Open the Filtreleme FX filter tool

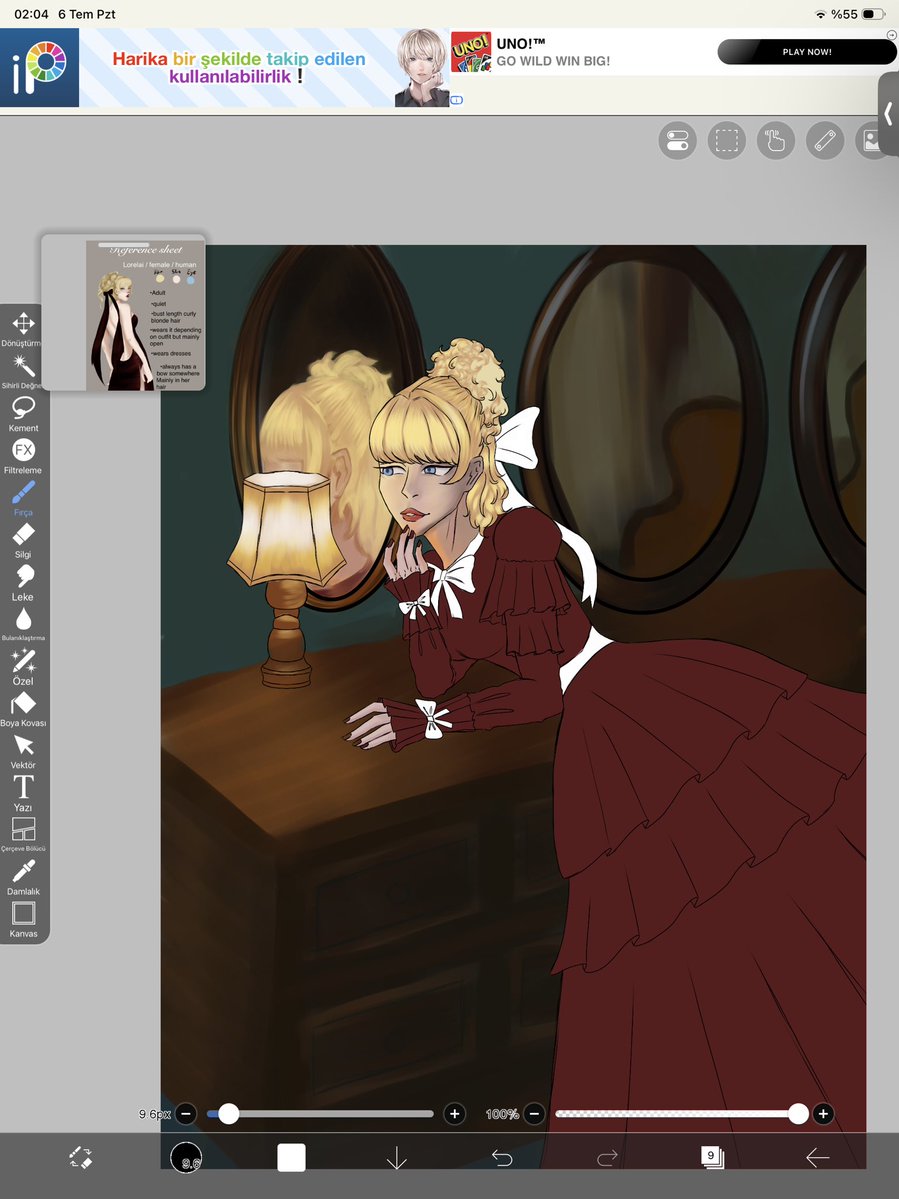click(x=23, y=457)
